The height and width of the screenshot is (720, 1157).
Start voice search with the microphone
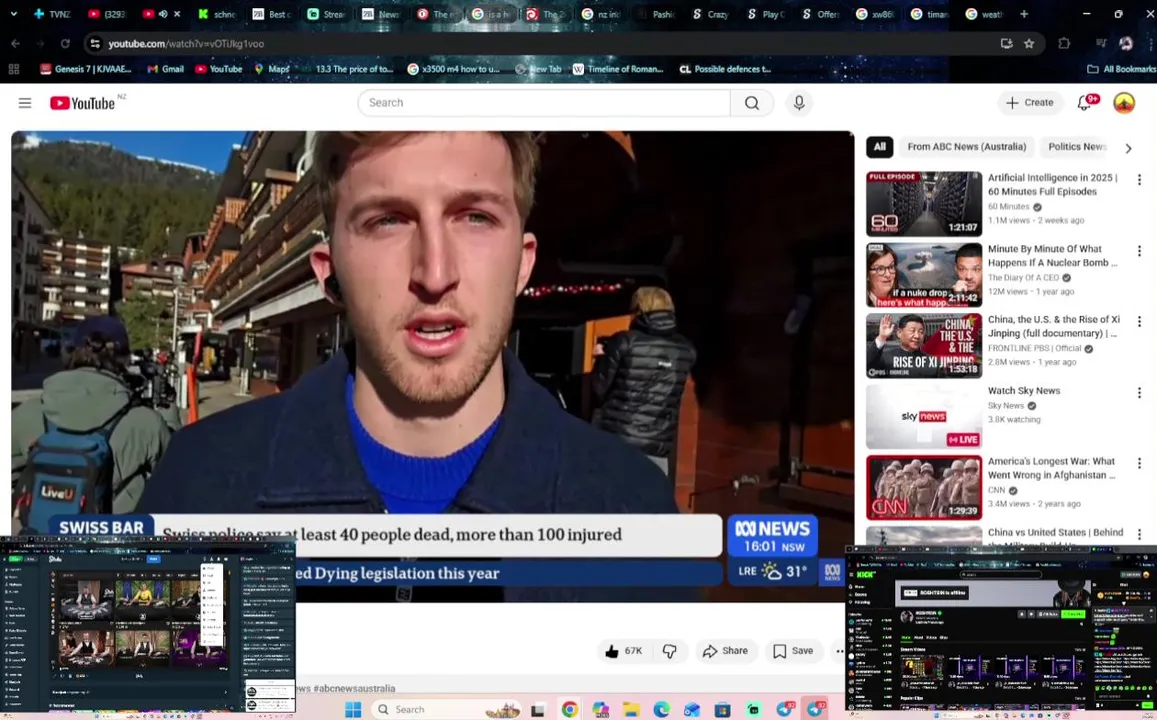799,103
